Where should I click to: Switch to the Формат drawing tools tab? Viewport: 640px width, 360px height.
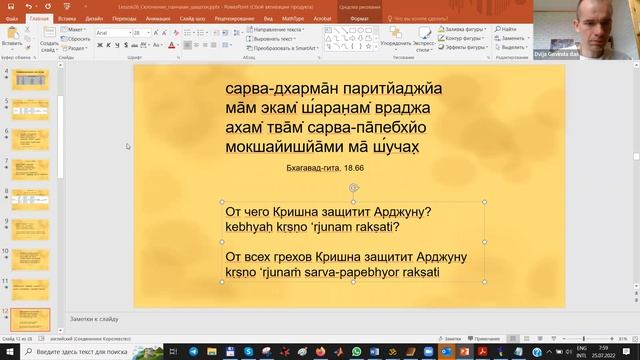tap(359, 19)
